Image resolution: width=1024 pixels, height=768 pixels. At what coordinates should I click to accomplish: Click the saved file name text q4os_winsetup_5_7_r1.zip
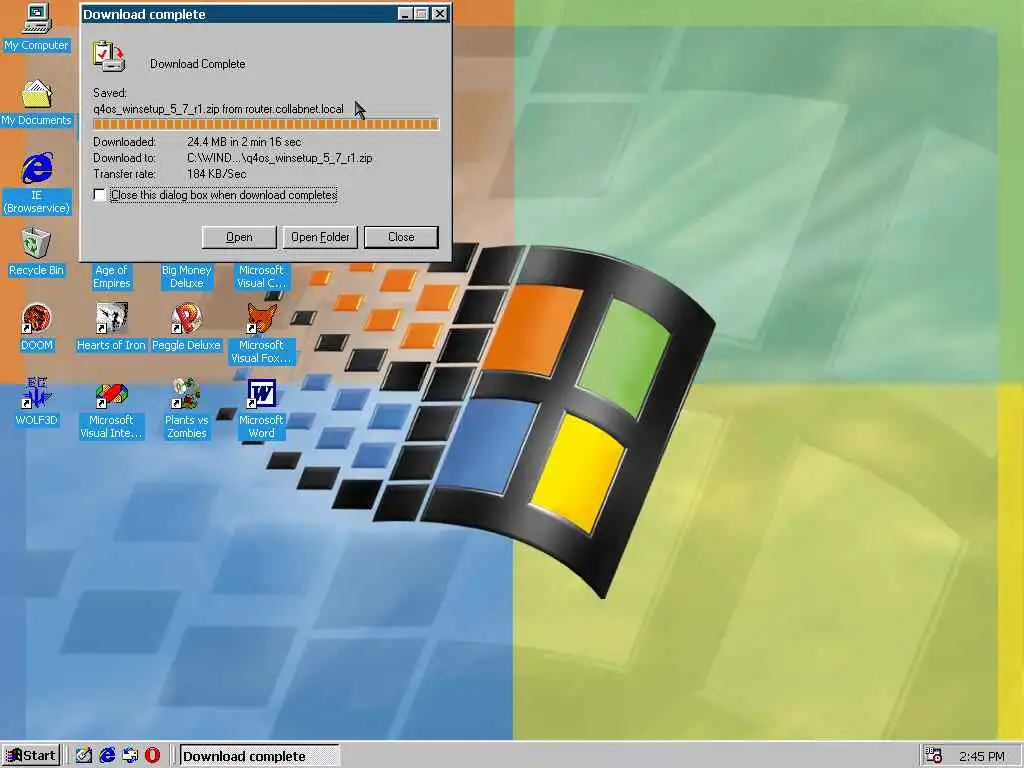pos(156,109)
